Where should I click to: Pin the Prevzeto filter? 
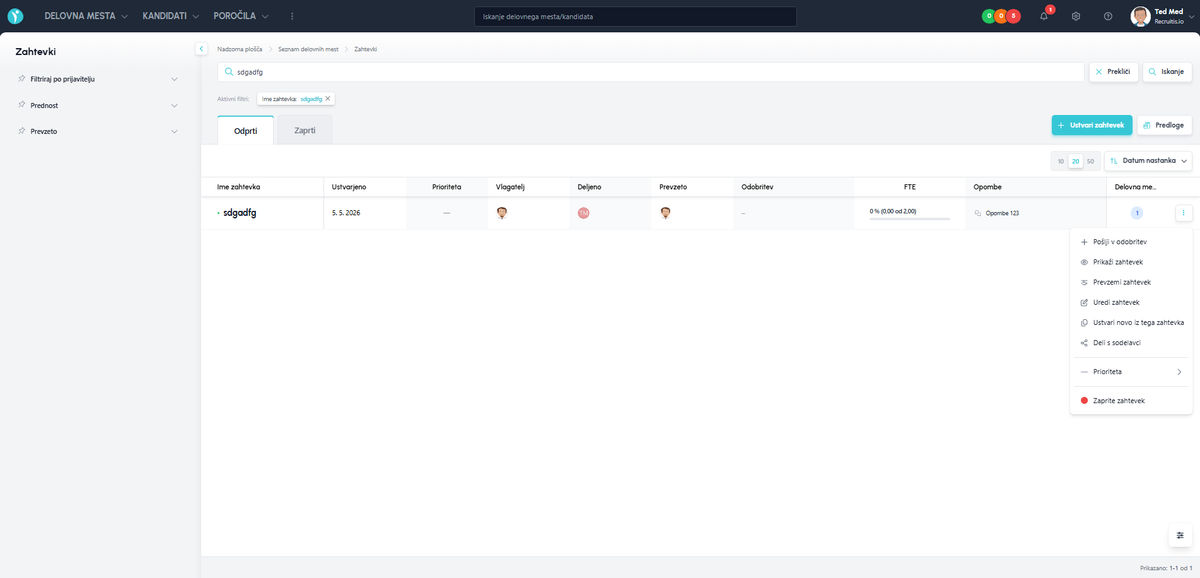21,131
